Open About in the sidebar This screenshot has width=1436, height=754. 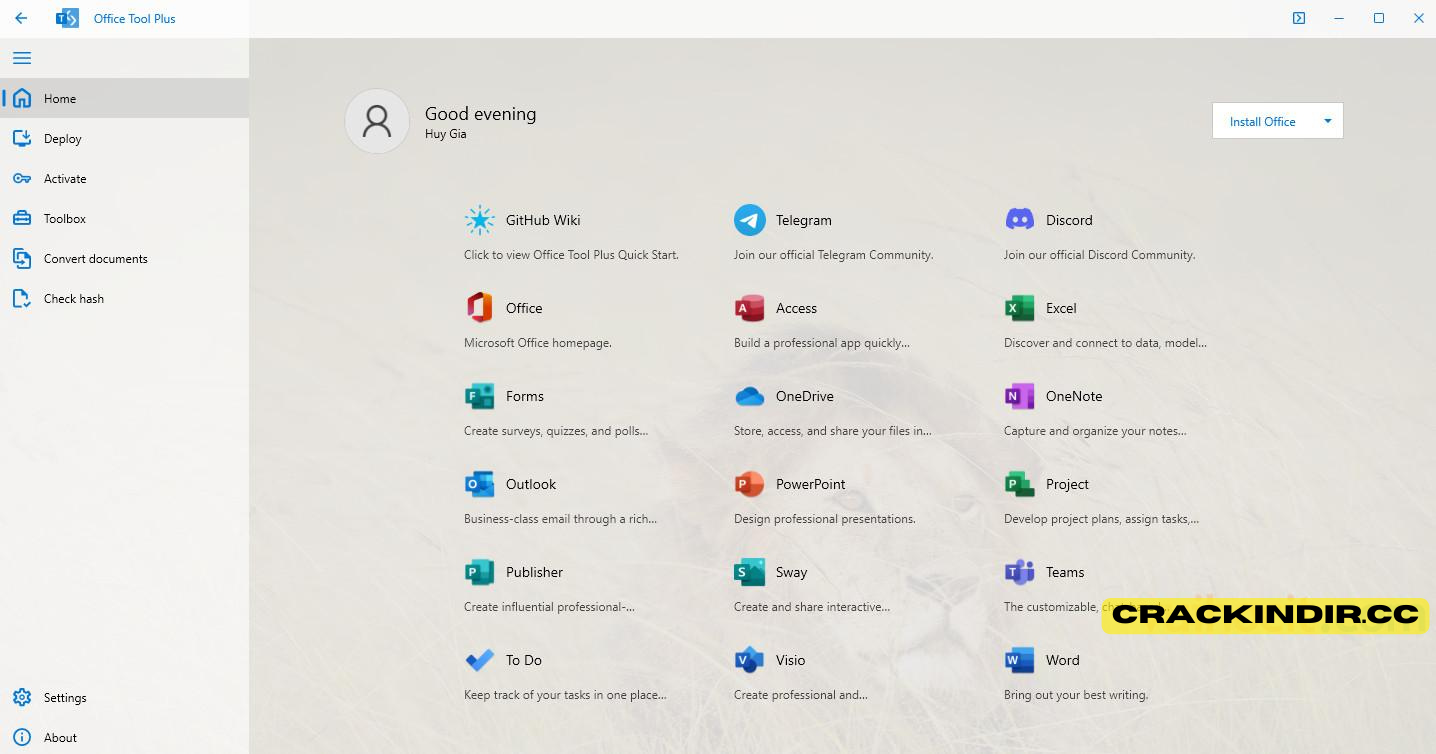[x=124, y=737]
